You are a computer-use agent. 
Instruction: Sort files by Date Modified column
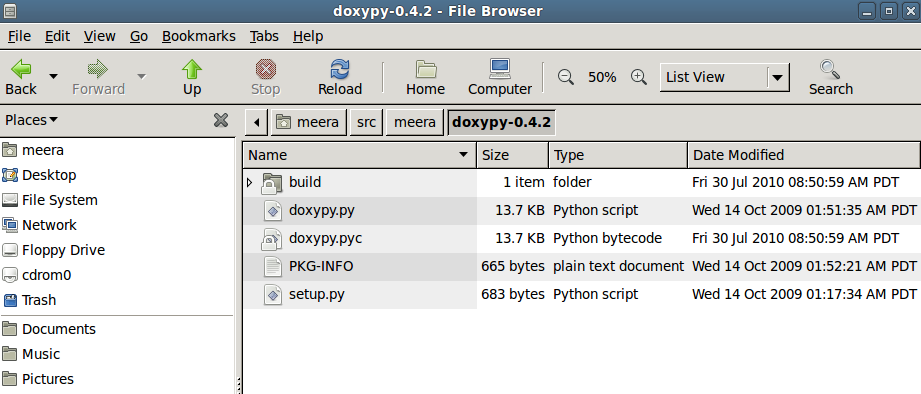[x=804, y=155]
